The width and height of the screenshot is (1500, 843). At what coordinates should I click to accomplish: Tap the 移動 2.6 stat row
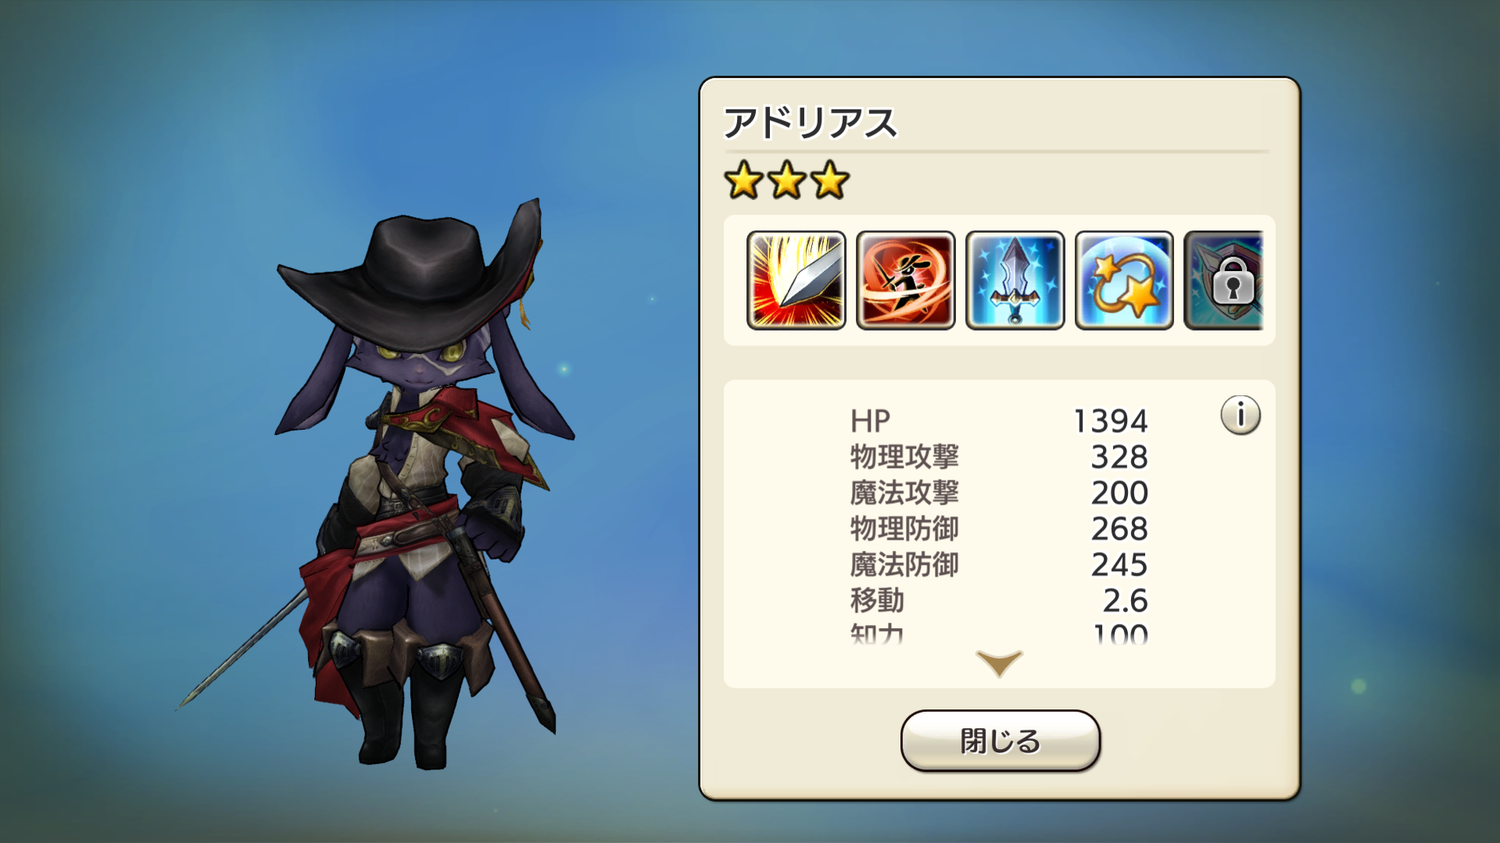pyautogui.click(x=999, y=601)
